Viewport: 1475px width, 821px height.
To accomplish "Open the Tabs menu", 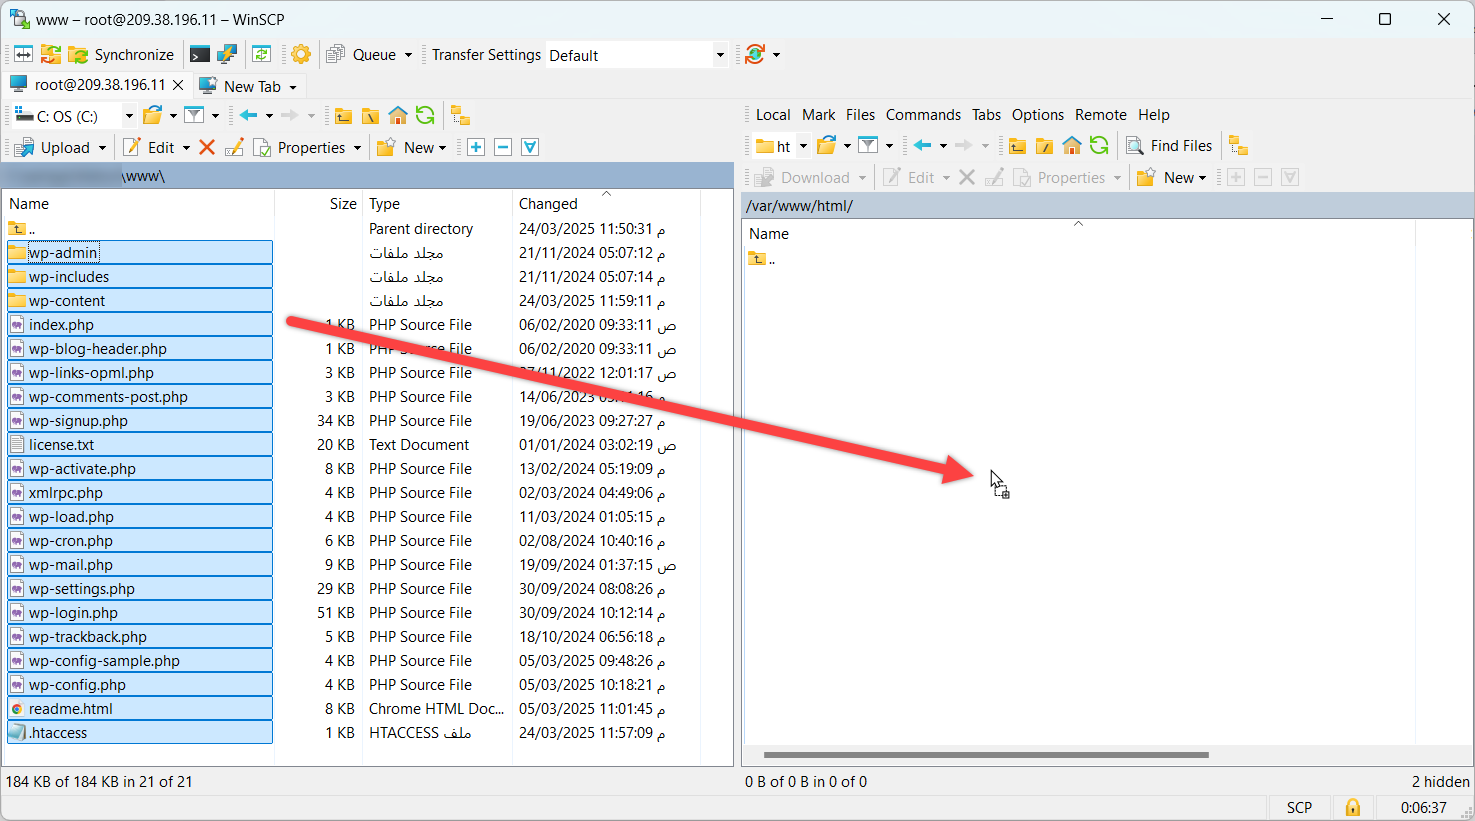I will pos(986,115).
